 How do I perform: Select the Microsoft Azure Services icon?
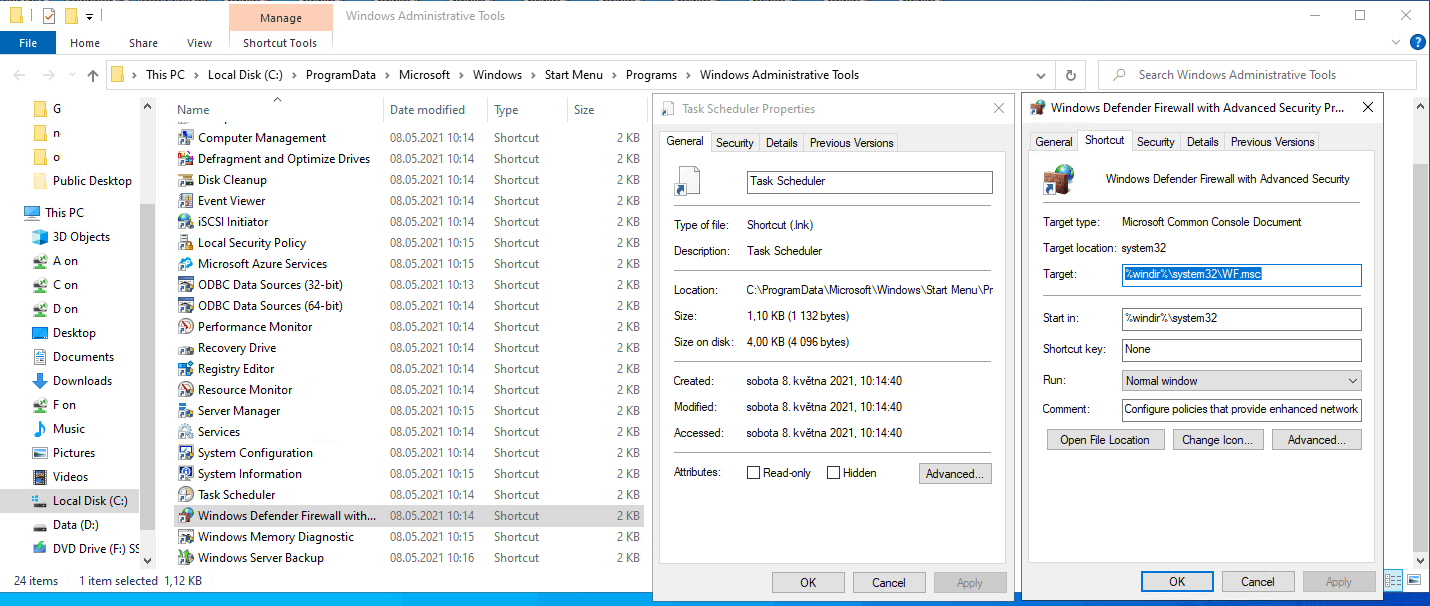coord(185,264)
